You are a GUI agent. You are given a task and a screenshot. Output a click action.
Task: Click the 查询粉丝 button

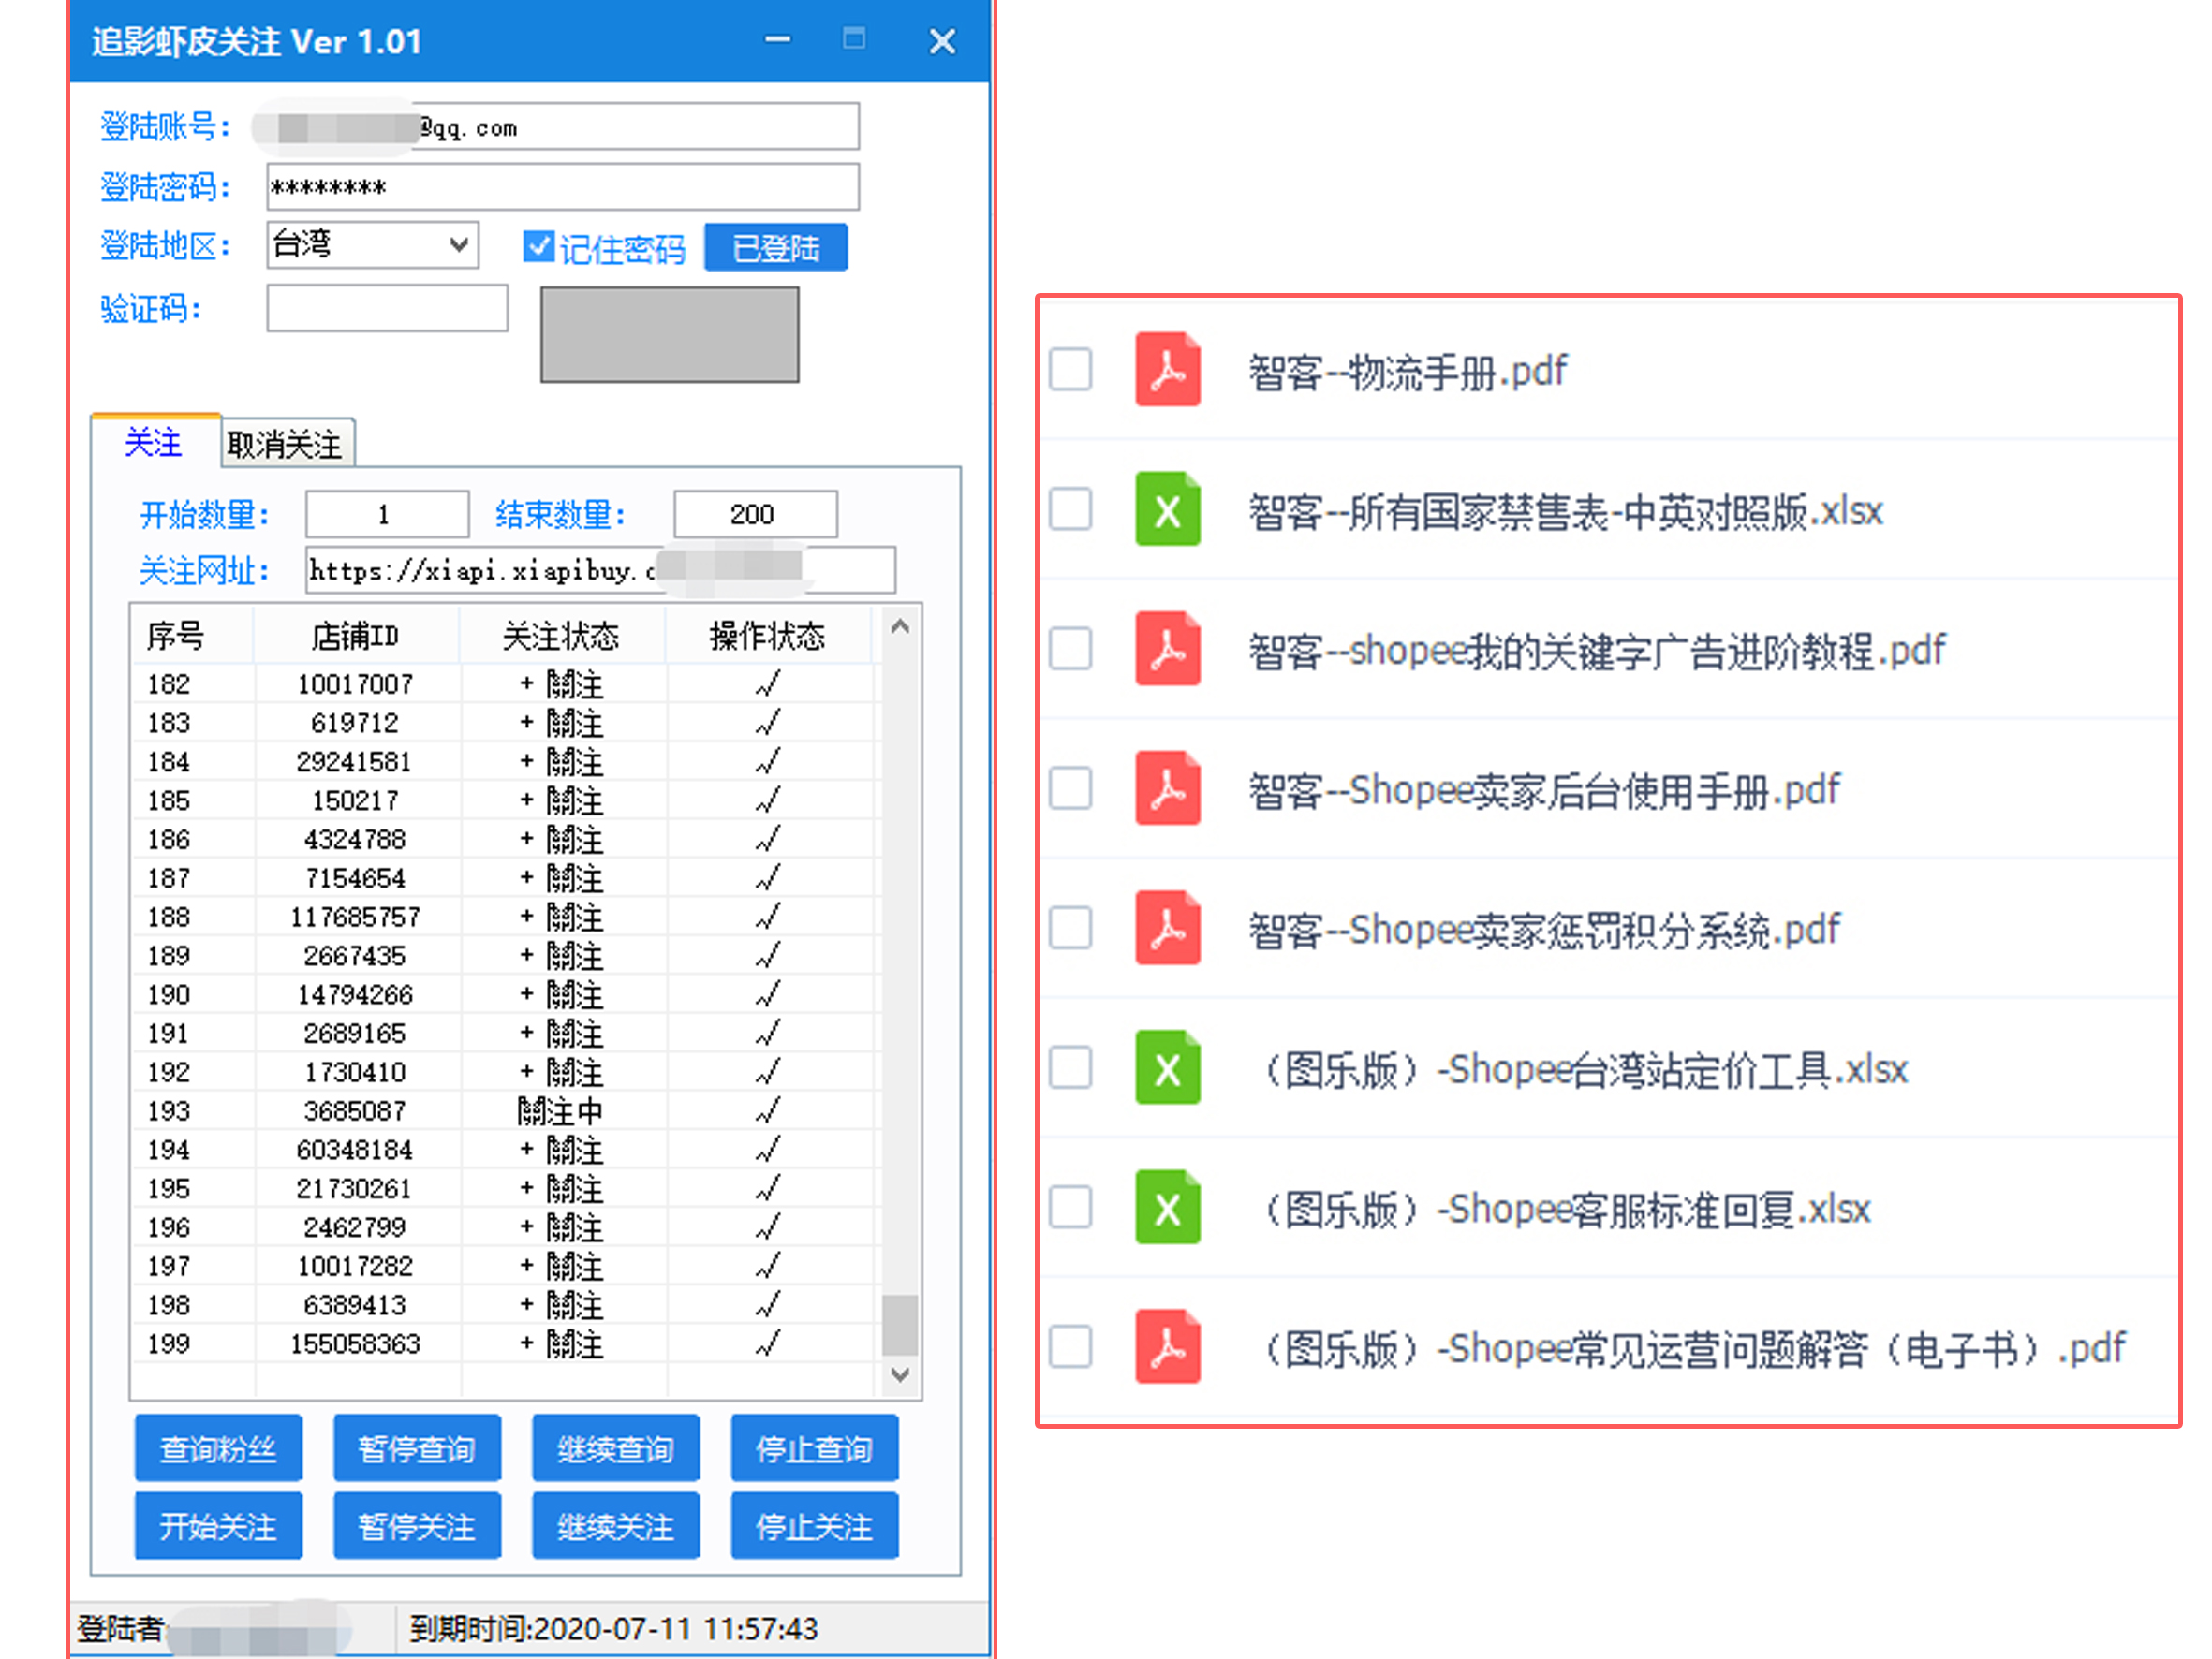tap(218, 1448)
